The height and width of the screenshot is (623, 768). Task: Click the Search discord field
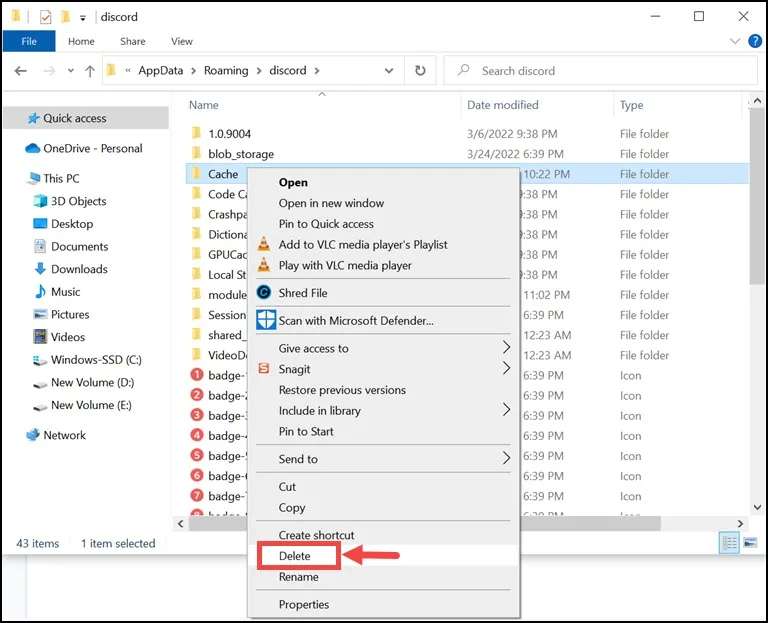click(x=600, y=71)
